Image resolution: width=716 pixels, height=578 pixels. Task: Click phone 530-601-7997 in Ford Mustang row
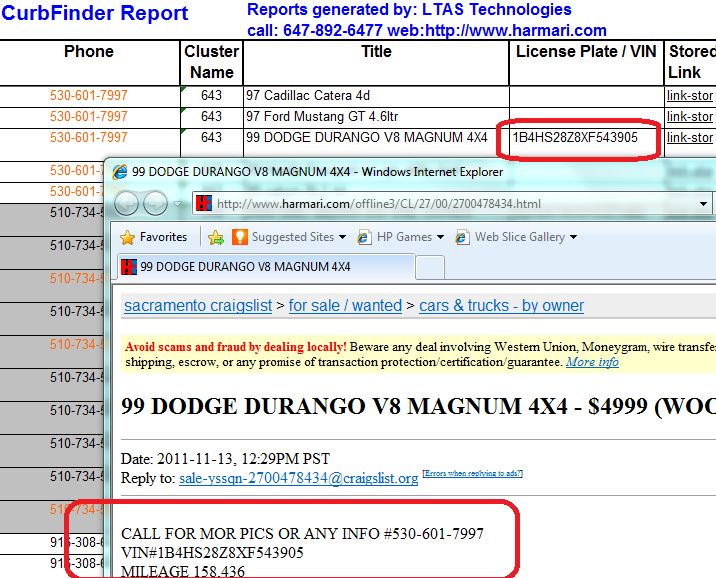[89, 116]
